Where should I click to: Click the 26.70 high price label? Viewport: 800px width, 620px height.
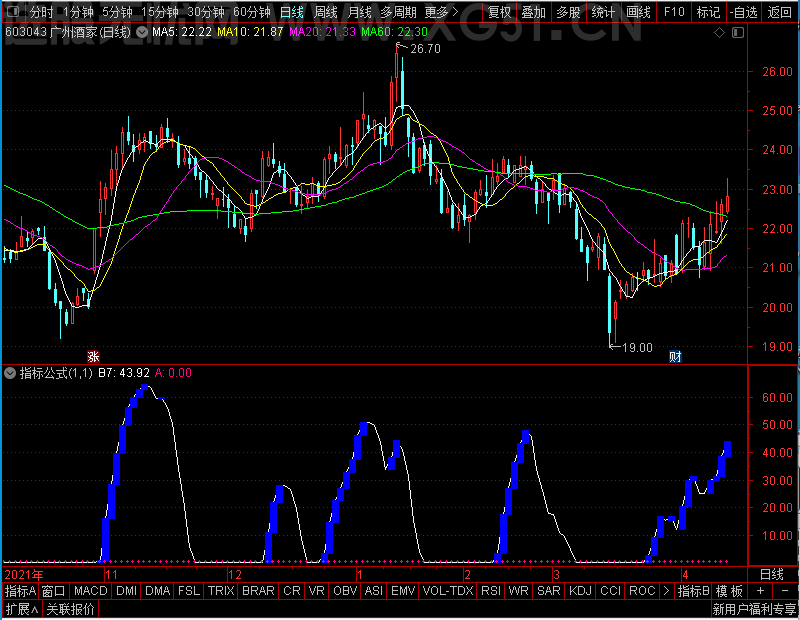(425, 49)
